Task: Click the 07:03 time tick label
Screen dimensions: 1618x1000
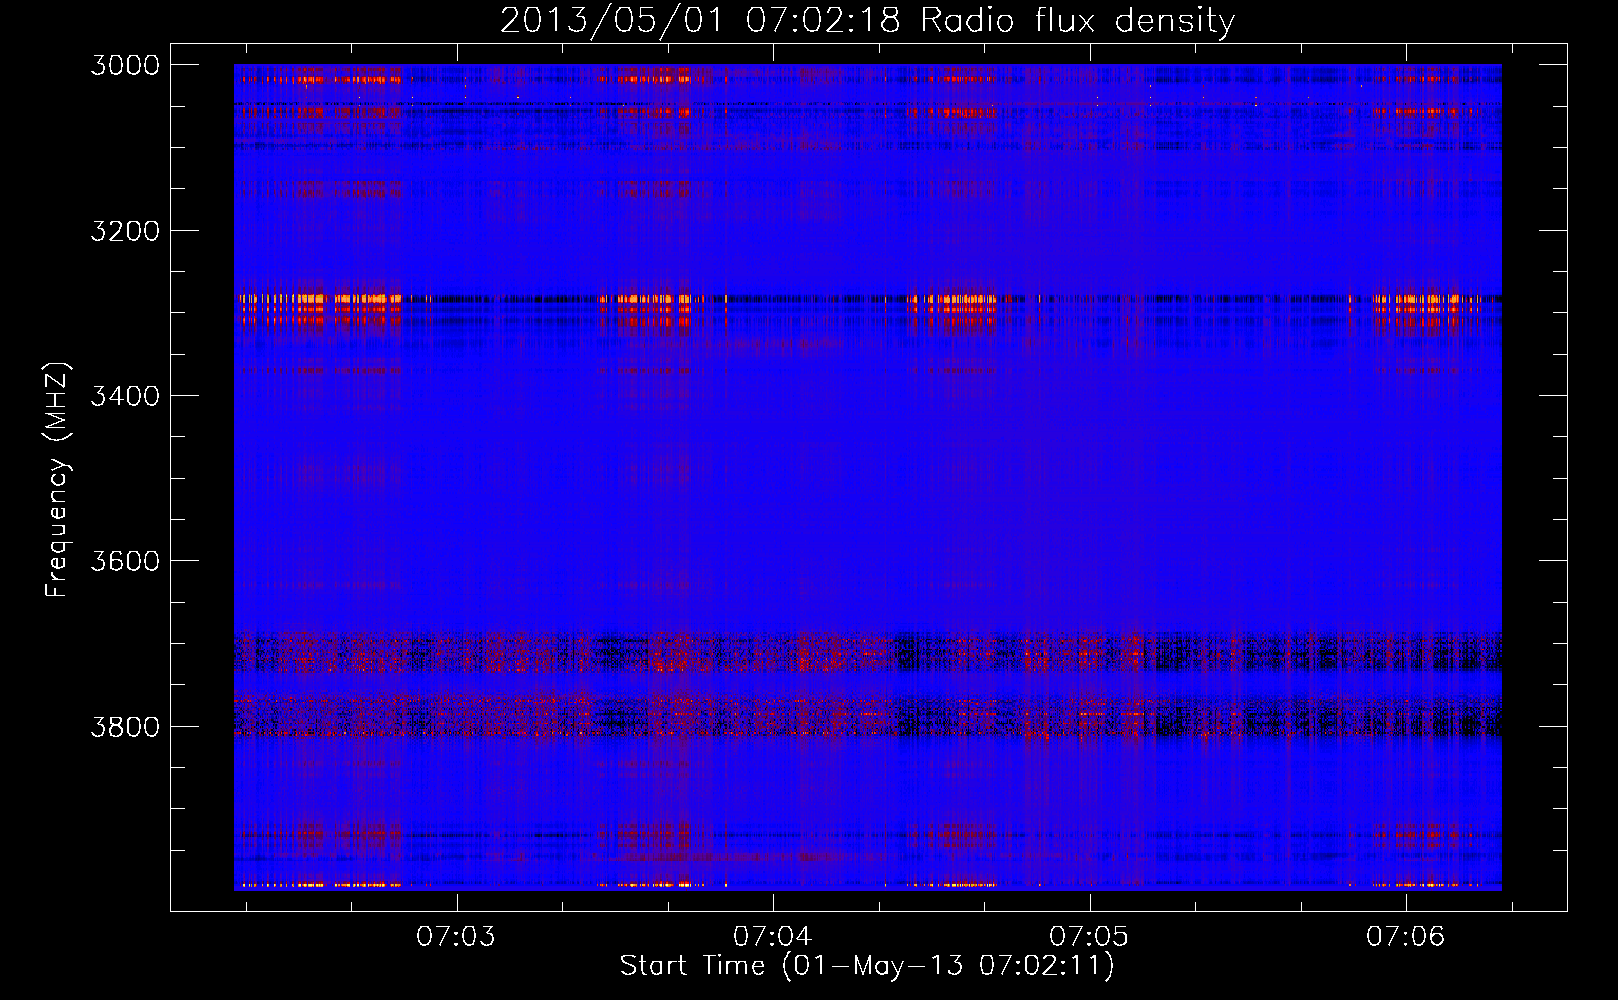Action: pyautogui.click(x=456, y=936)
